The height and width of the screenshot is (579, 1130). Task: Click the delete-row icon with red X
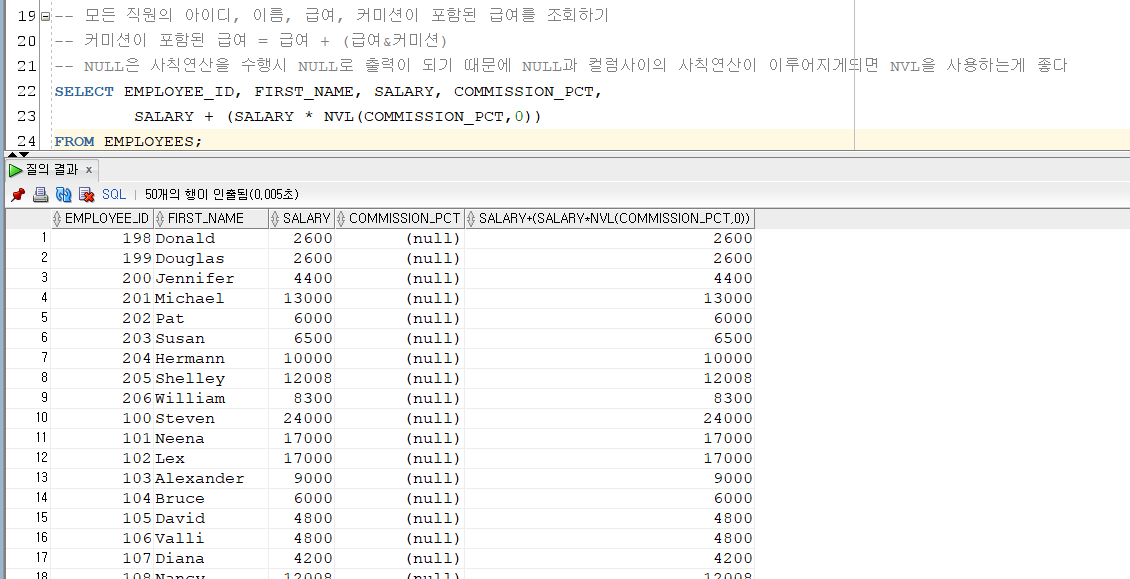click(86, 194)
